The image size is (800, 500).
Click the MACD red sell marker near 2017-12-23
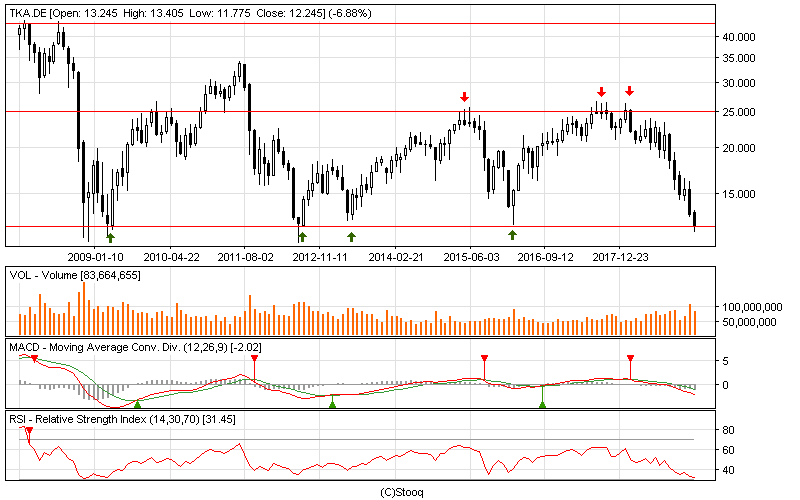pyautogui.click(x=631, y=359)
